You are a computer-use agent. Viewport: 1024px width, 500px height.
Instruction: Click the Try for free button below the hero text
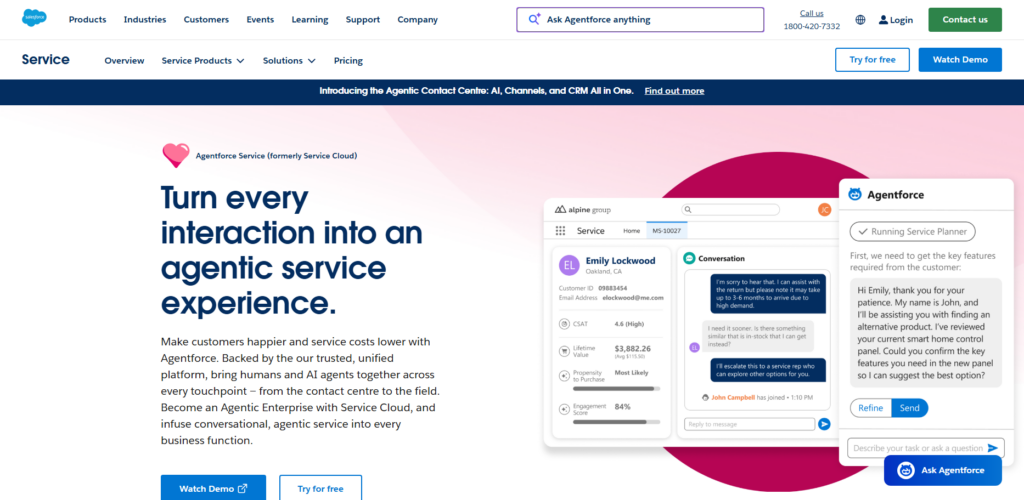coord(320,488)
